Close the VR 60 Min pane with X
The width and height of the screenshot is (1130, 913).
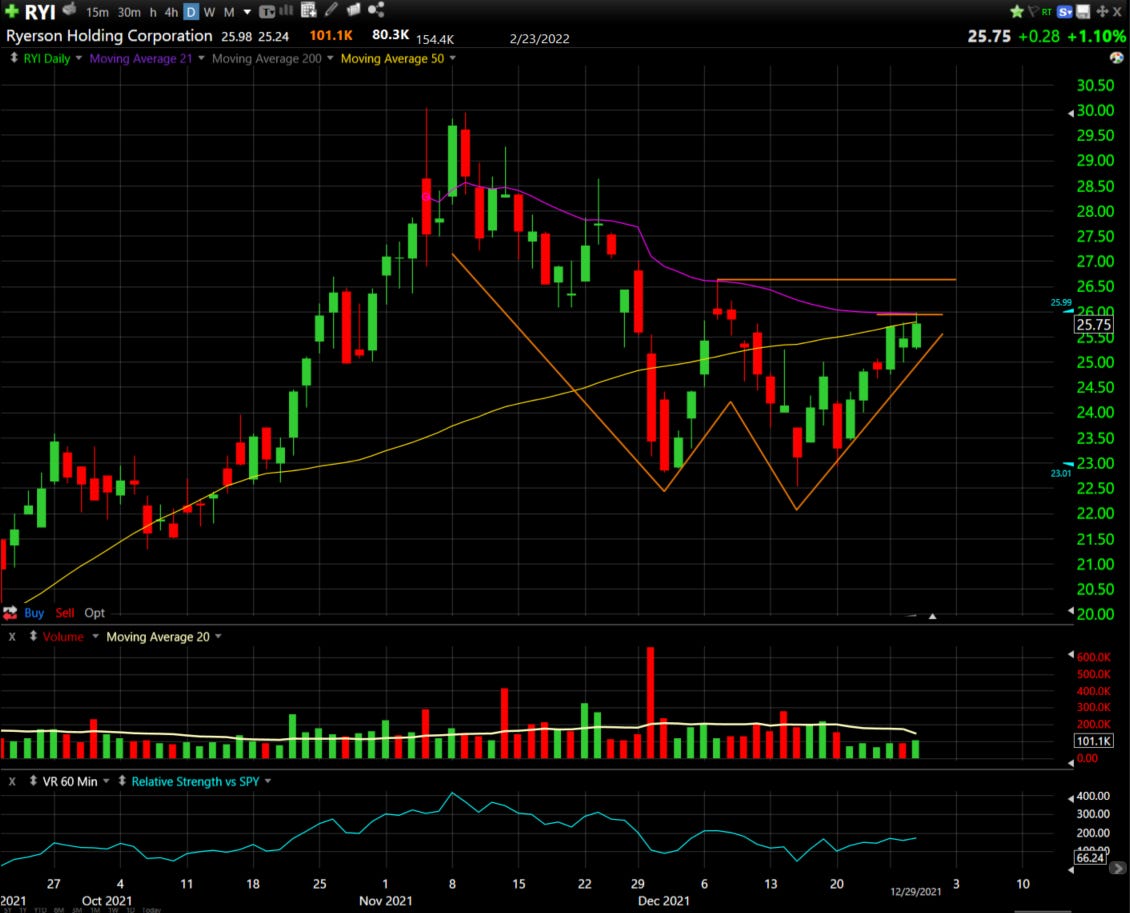coord(12,781)
